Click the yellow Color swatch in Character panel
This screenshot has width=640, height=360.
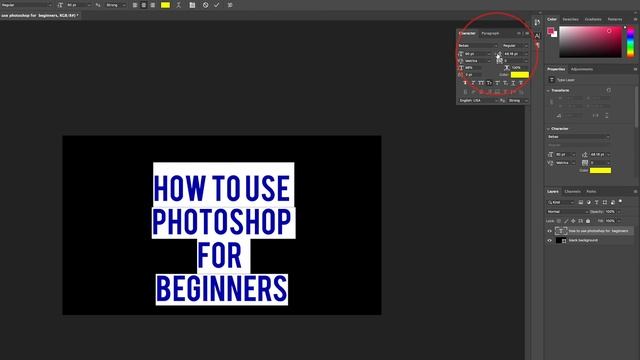520,75
